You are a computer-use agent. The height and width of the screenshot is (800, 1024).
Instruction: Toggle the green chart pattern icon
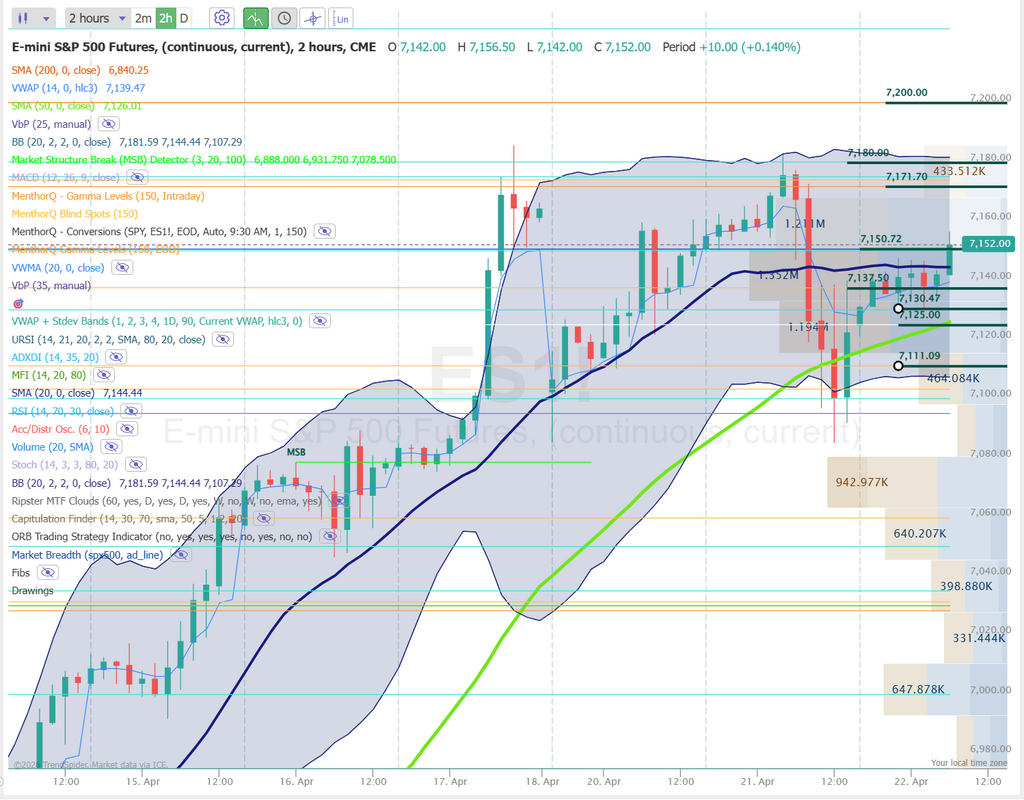click(x=256, y=18)
